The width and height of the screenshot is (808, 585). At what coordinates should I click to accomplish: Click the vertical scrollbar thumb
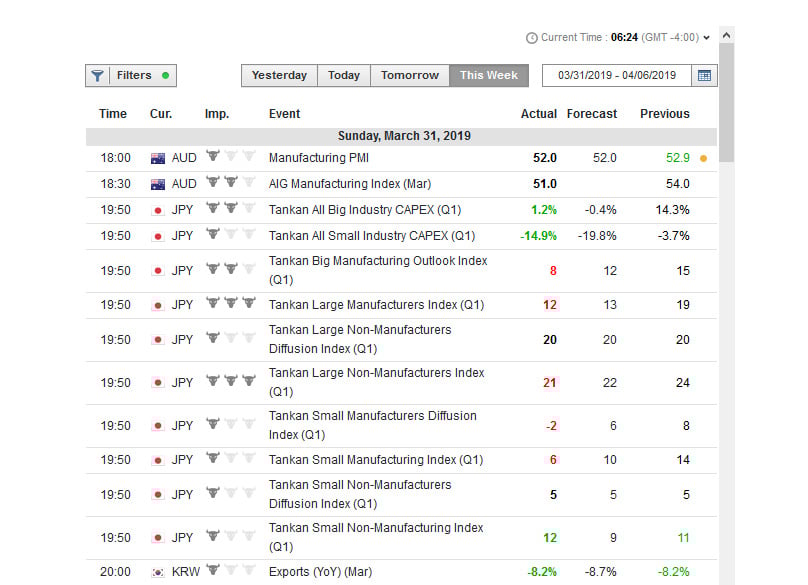[x=727, y=103]
